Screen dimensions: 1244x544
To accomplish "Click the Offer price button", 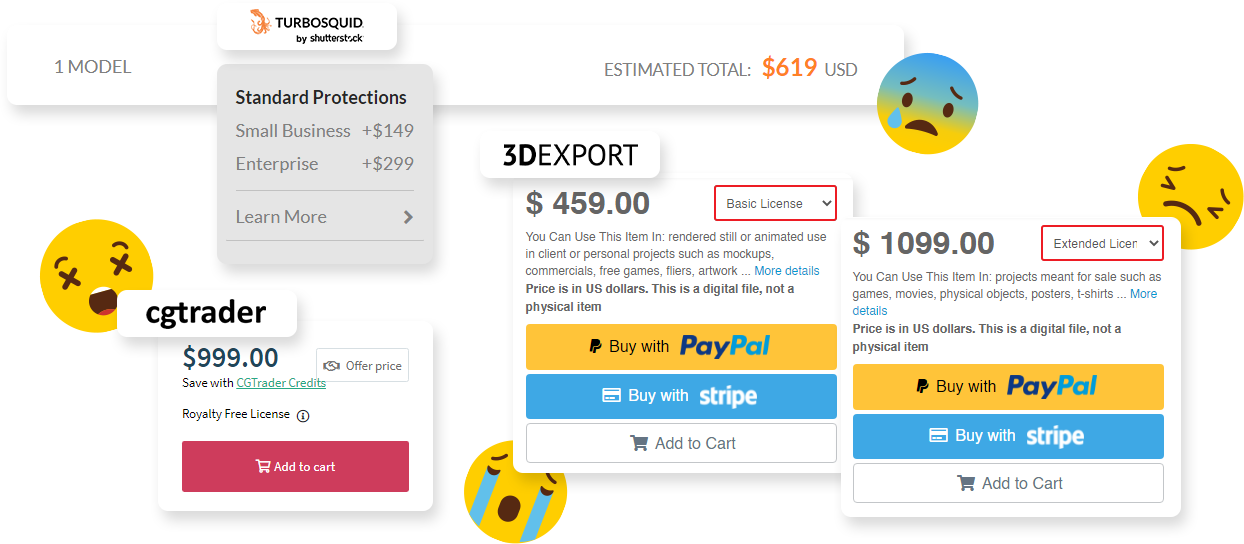I will [362, 365].
